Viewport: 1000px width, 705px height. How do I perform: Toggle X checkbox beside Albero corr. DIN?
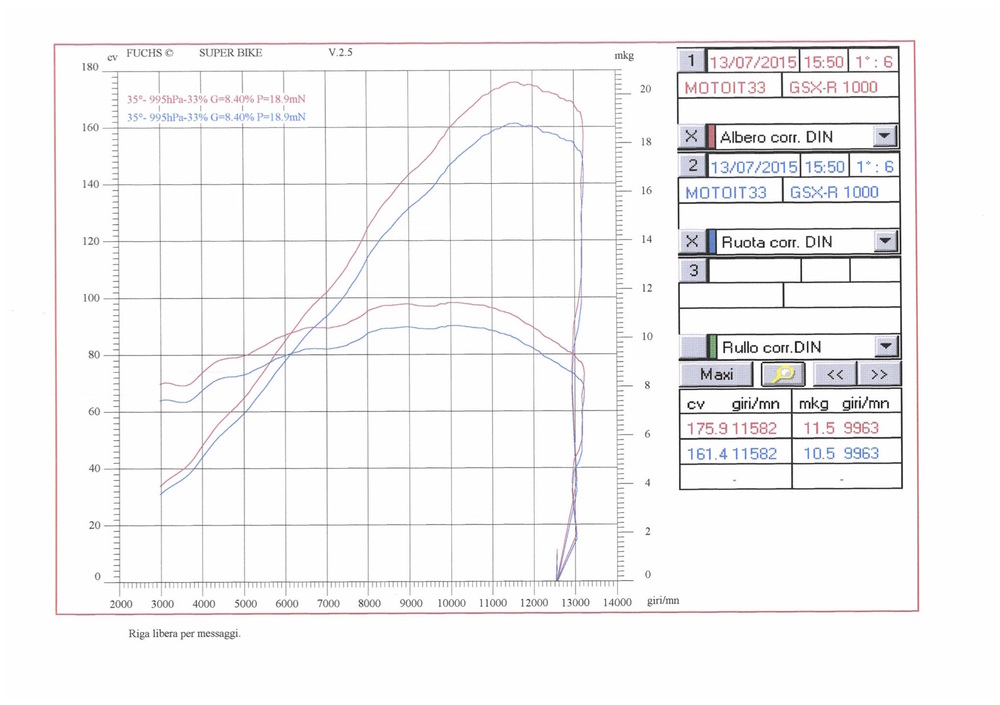pos(692,136)
